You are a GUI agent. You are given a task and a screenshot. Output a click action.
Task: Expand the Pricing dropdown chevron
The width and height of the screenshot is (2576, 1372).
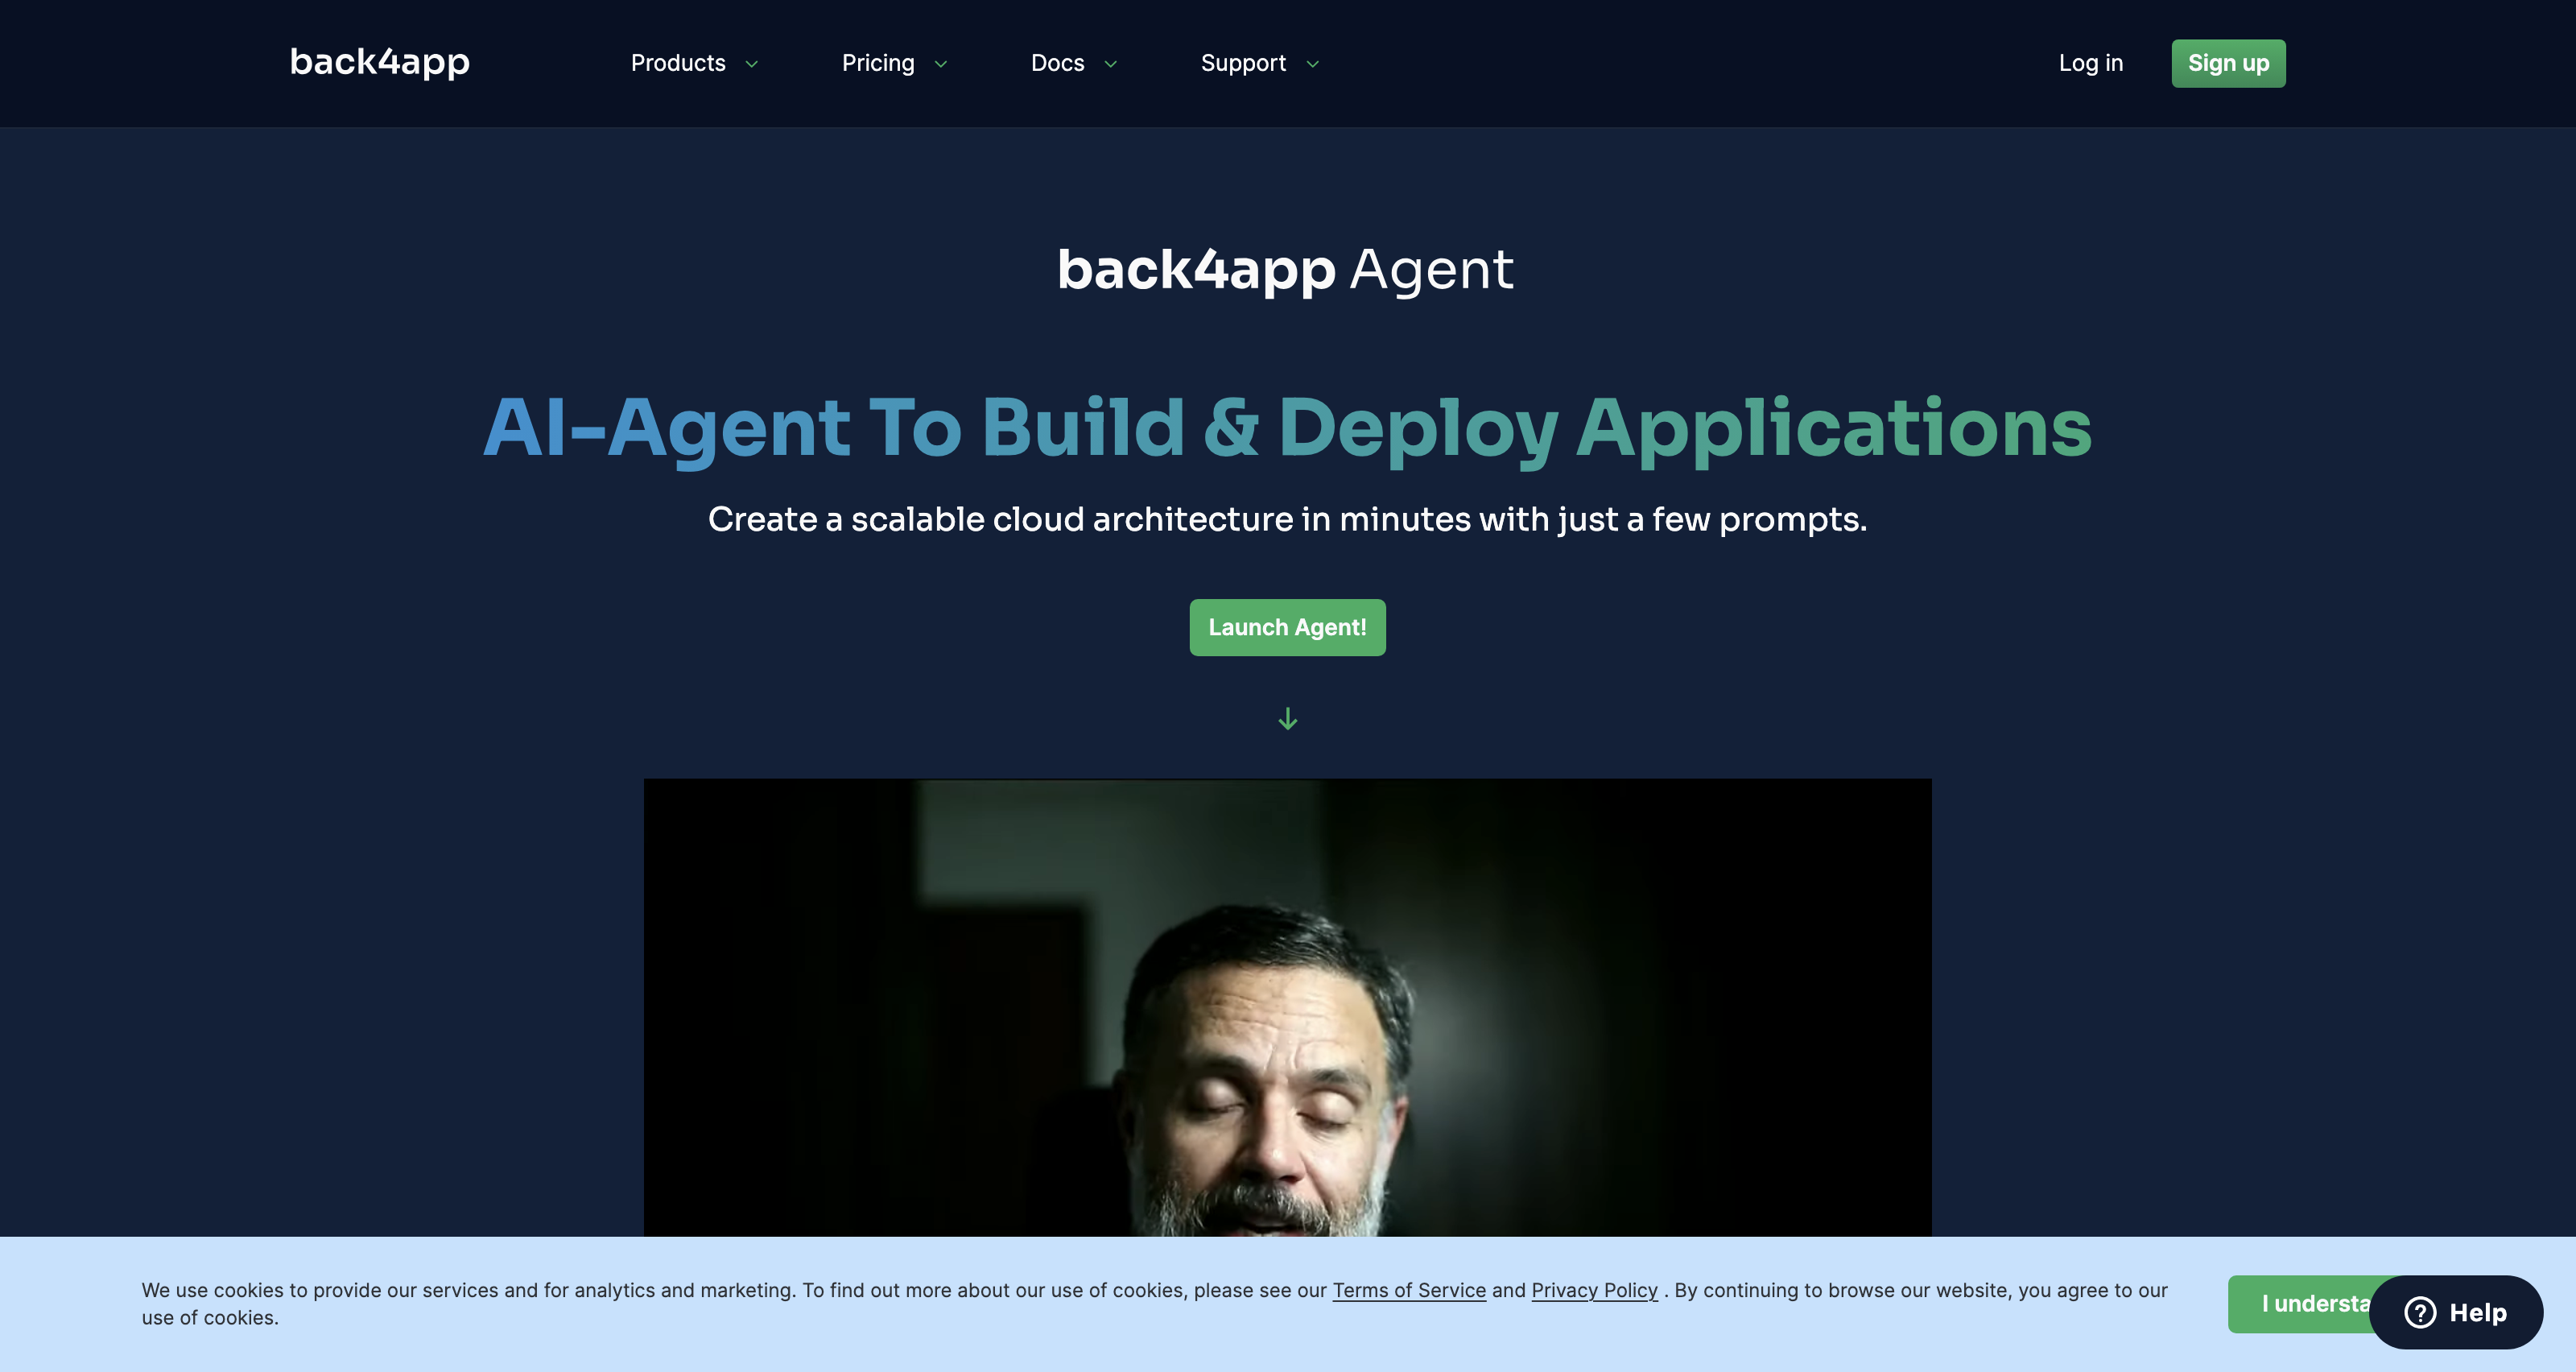click(941, 64)
